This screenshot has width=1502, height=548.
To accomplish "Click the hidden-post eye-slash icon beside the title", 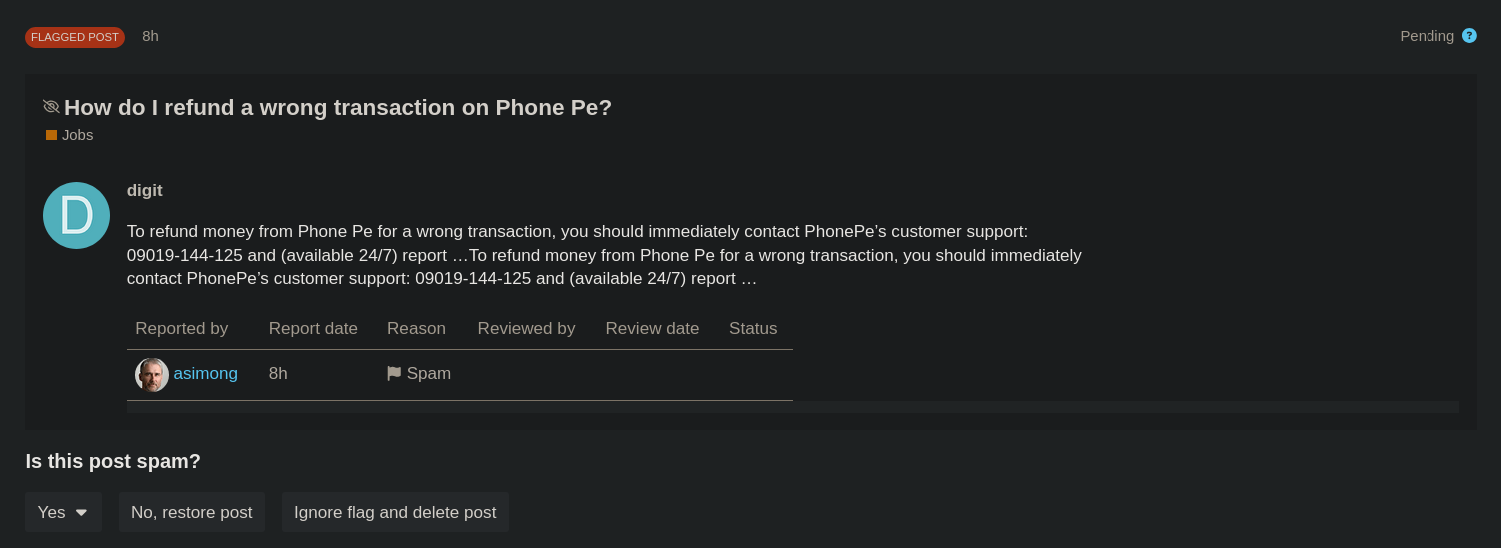I will tap(52, 106).
